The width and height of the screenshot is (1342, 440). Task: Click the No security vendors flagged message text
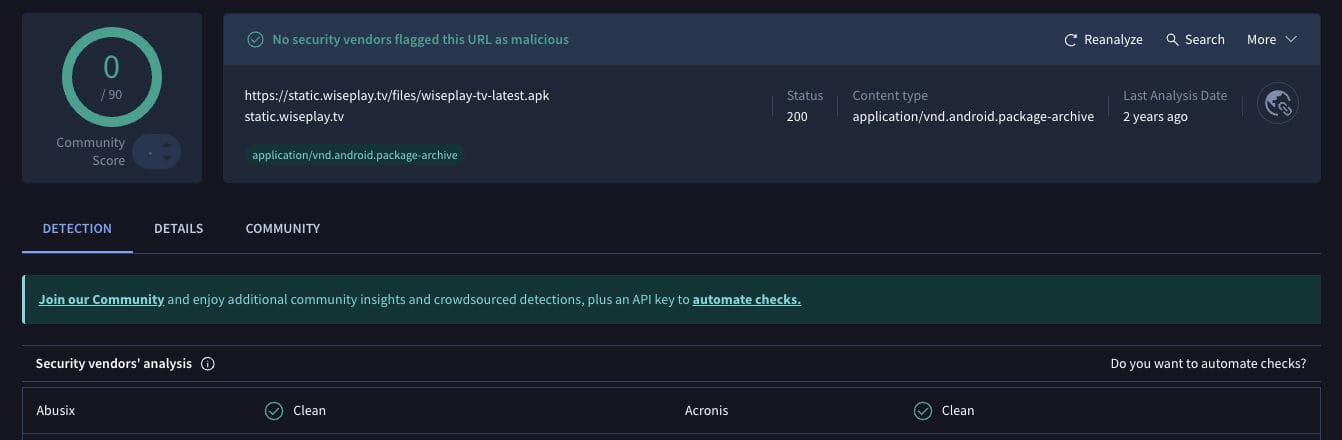pyautogui.click(x=421, y=40)
